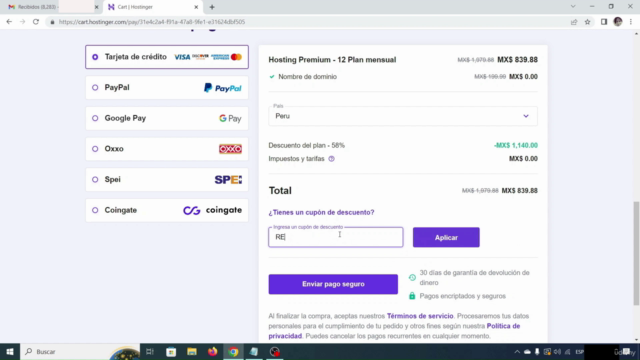640x360 pixels.
Task: Open ¿Tienes un cupón de descuento? link
Action: (321, 212)
